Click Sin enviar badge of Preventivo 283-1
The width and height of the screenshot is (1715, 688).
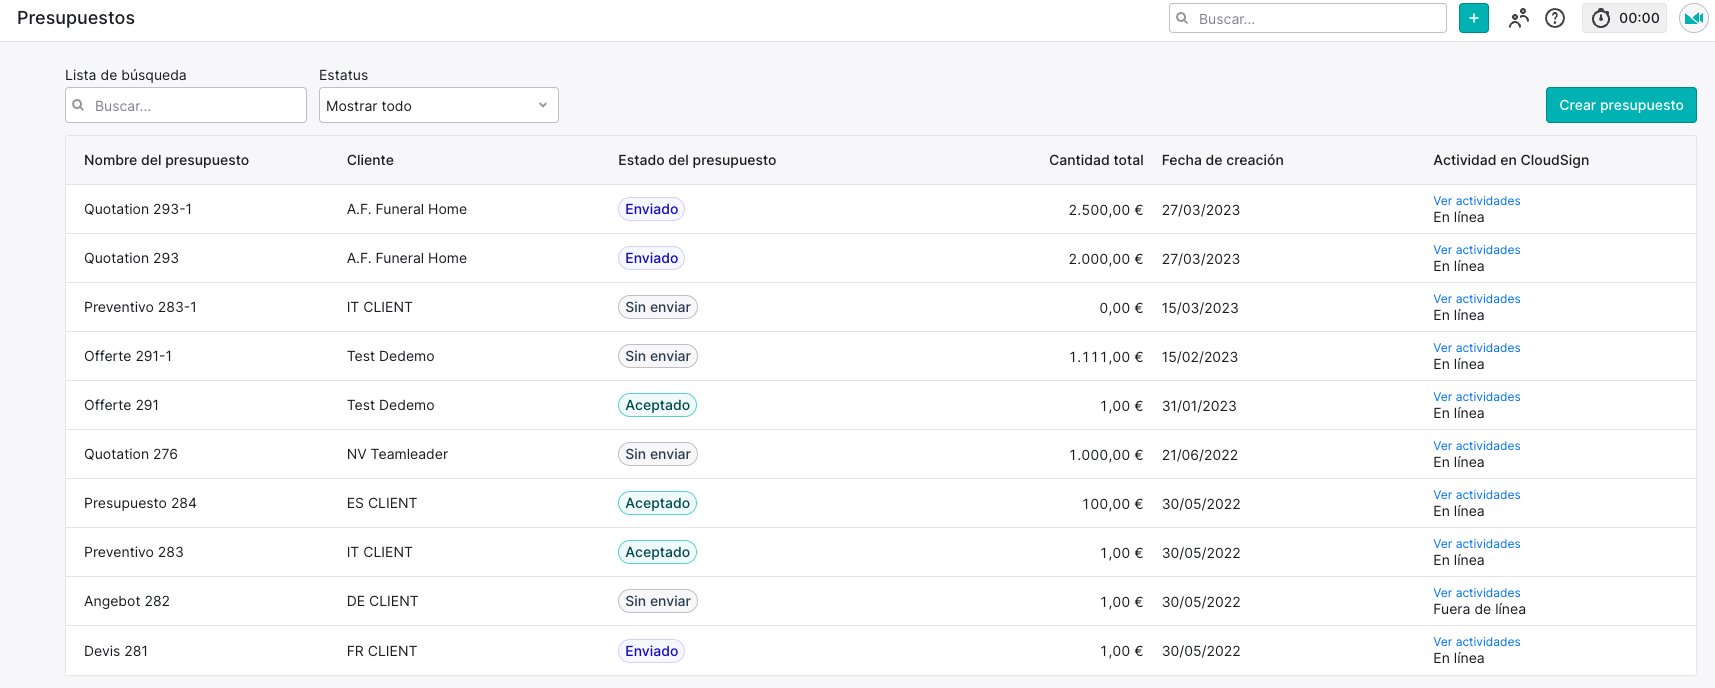click(657, 307)
